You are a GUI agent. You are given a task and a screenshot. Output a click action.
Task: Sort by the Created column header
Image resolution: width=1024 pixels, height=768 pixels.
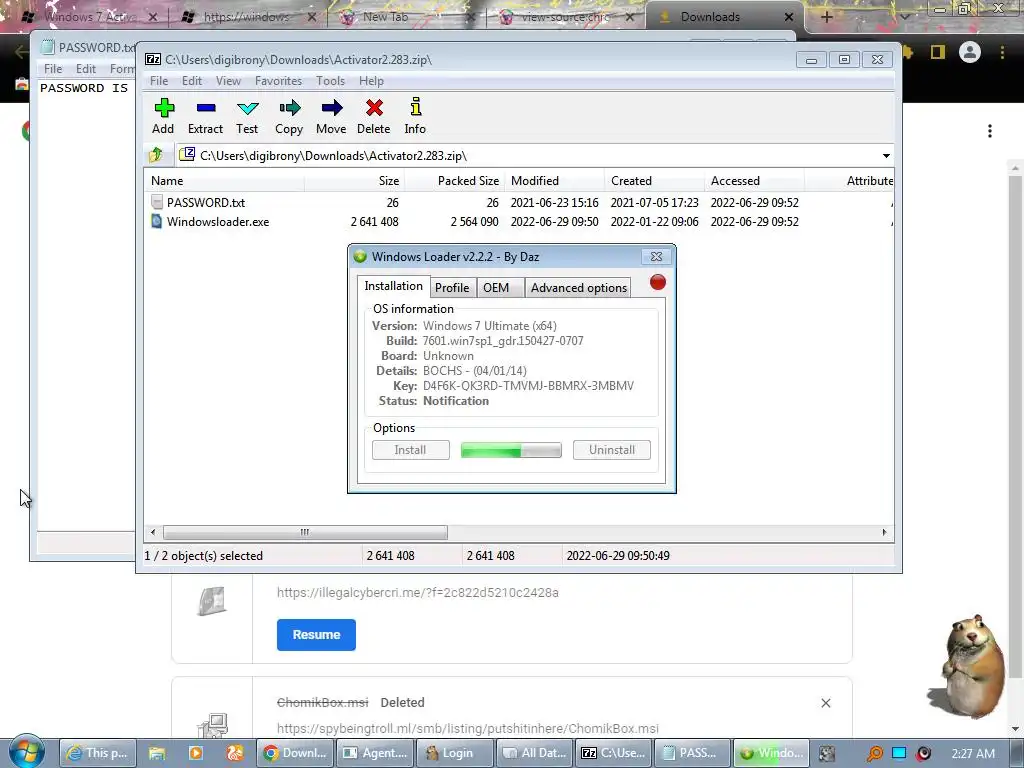click(x=654, y=181)
